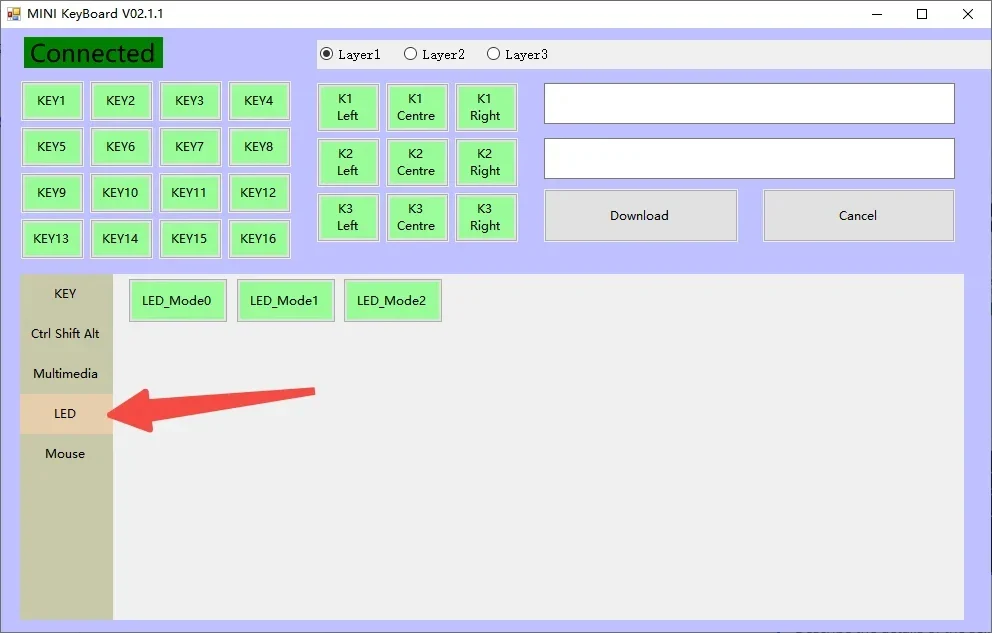
Task: Choose LED_Mode0 option
Action: [178, 300]
